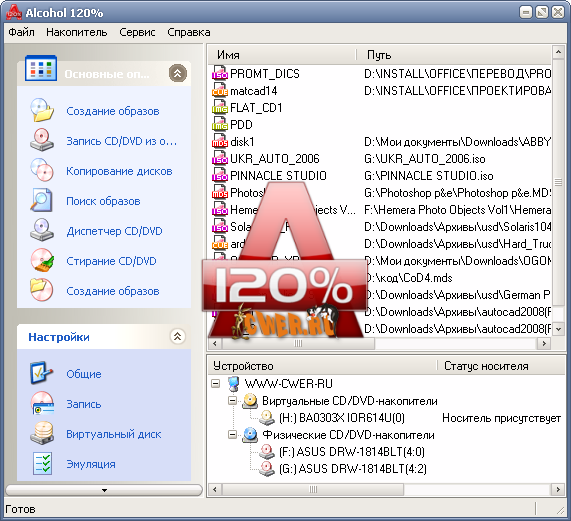
Task: Click the sidebar scroll-down arrow bar
Action: [x=104, y=490]
